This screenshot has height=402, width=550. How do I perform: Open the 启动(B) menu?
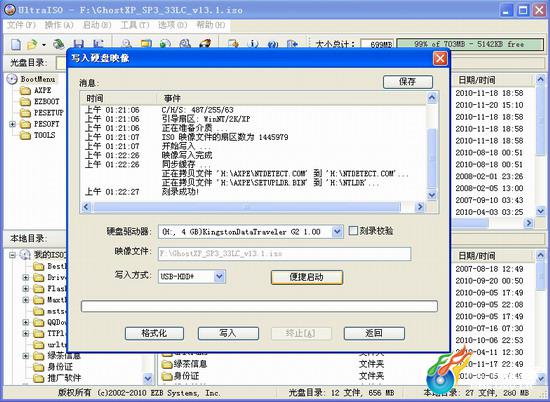[97, 25]
